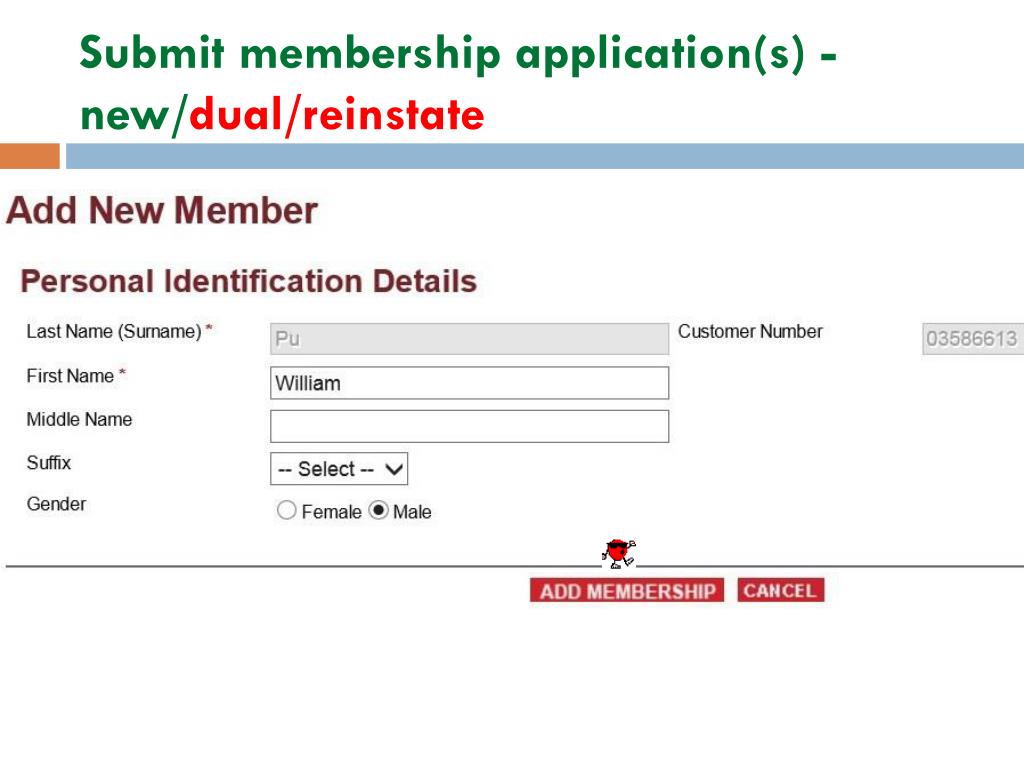Click the greyed Last Name field showing Pu
This screenshot has width=1024, height=768.
470,339
